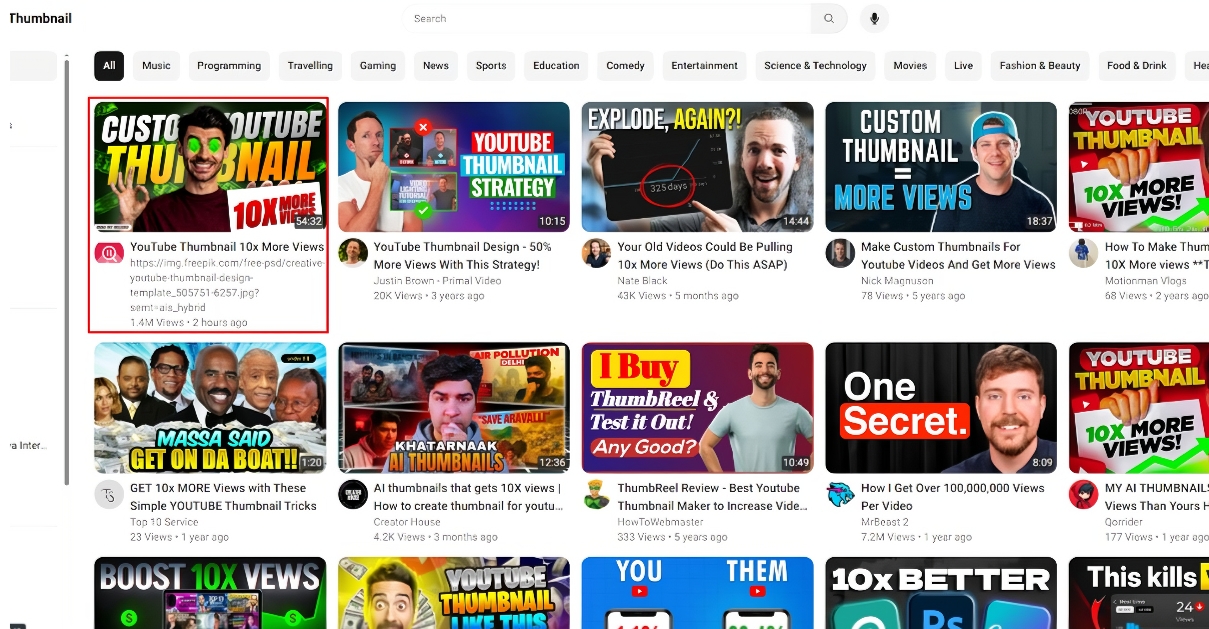Filter by Live category

(963, 66)
